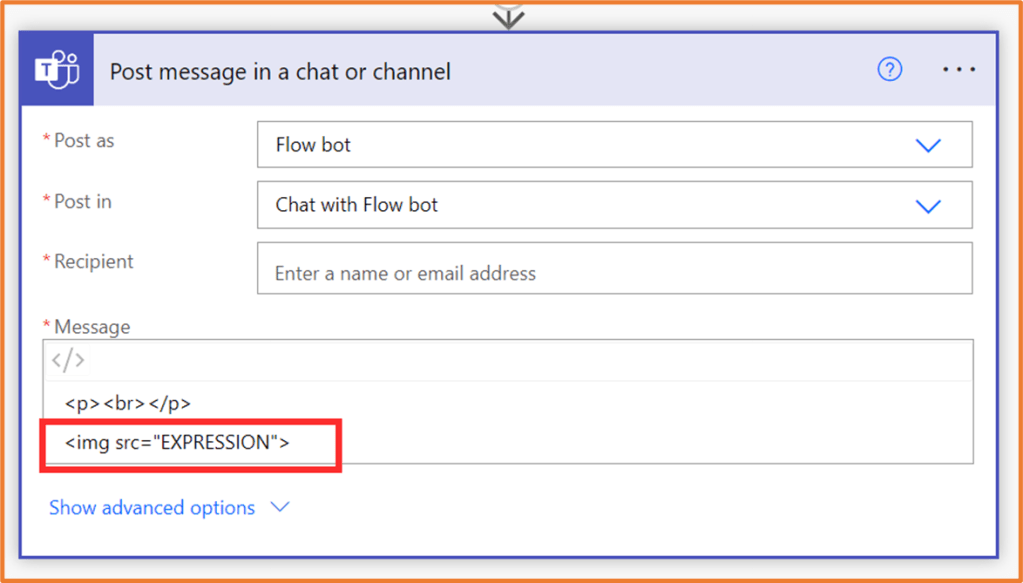Click the Show advanced options link
1023x583 pixels.
152,508
